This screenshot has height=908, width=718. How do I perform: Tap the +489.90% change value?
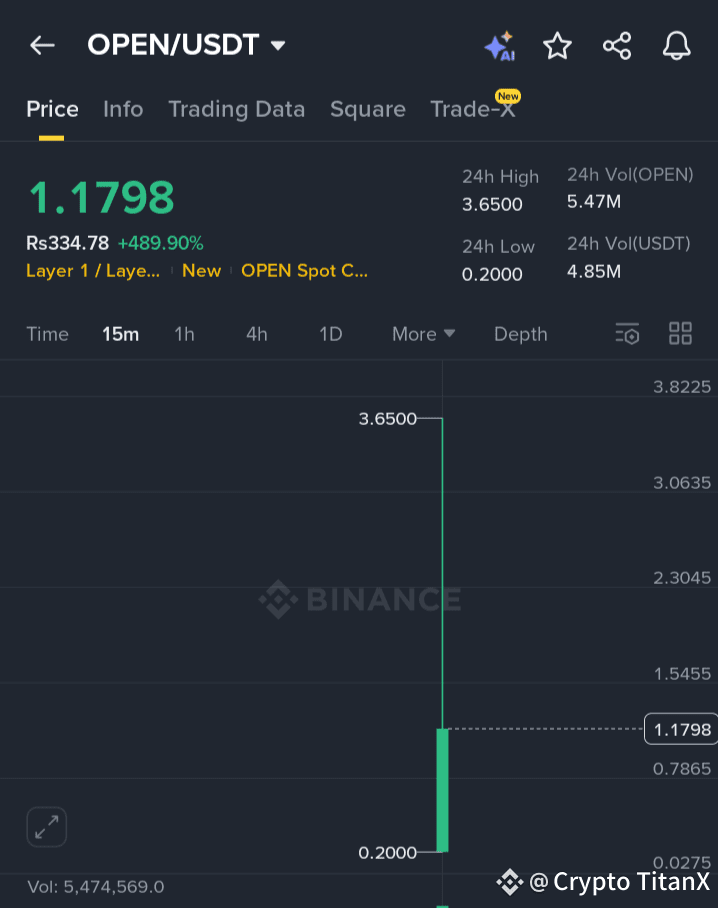click(160, 243)
